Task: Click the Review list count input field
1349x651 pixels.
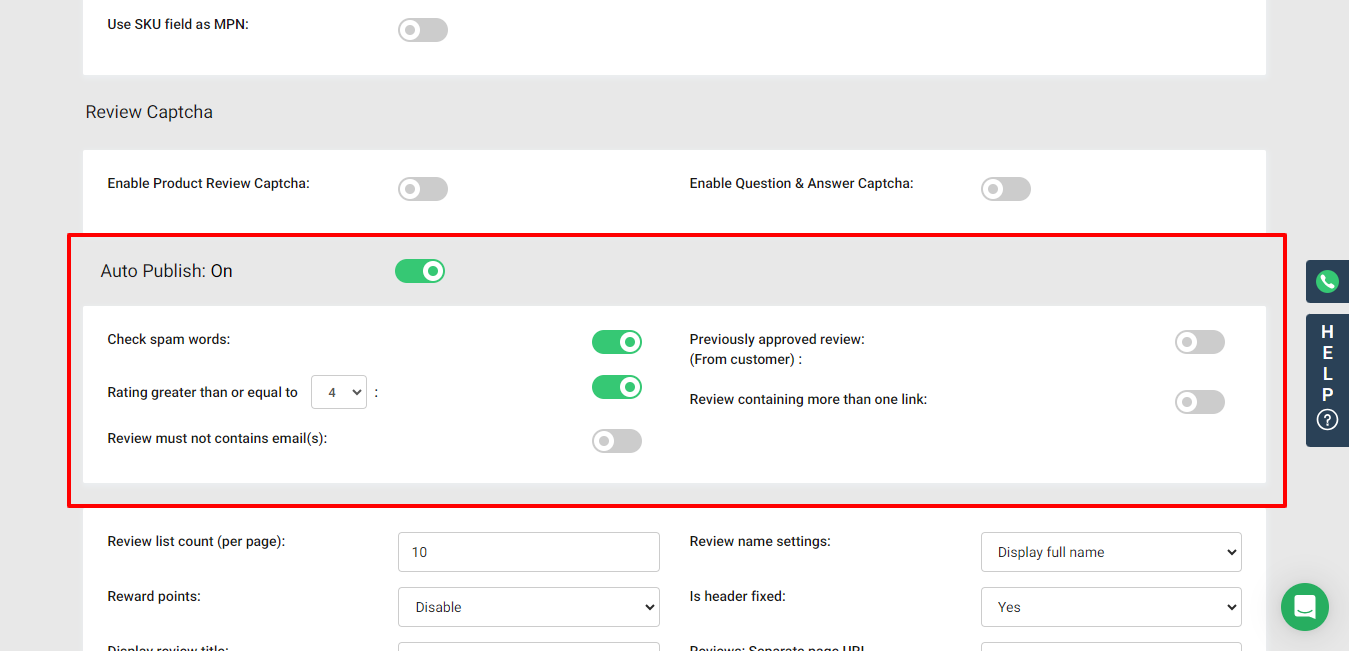Action: pos(529,552)
